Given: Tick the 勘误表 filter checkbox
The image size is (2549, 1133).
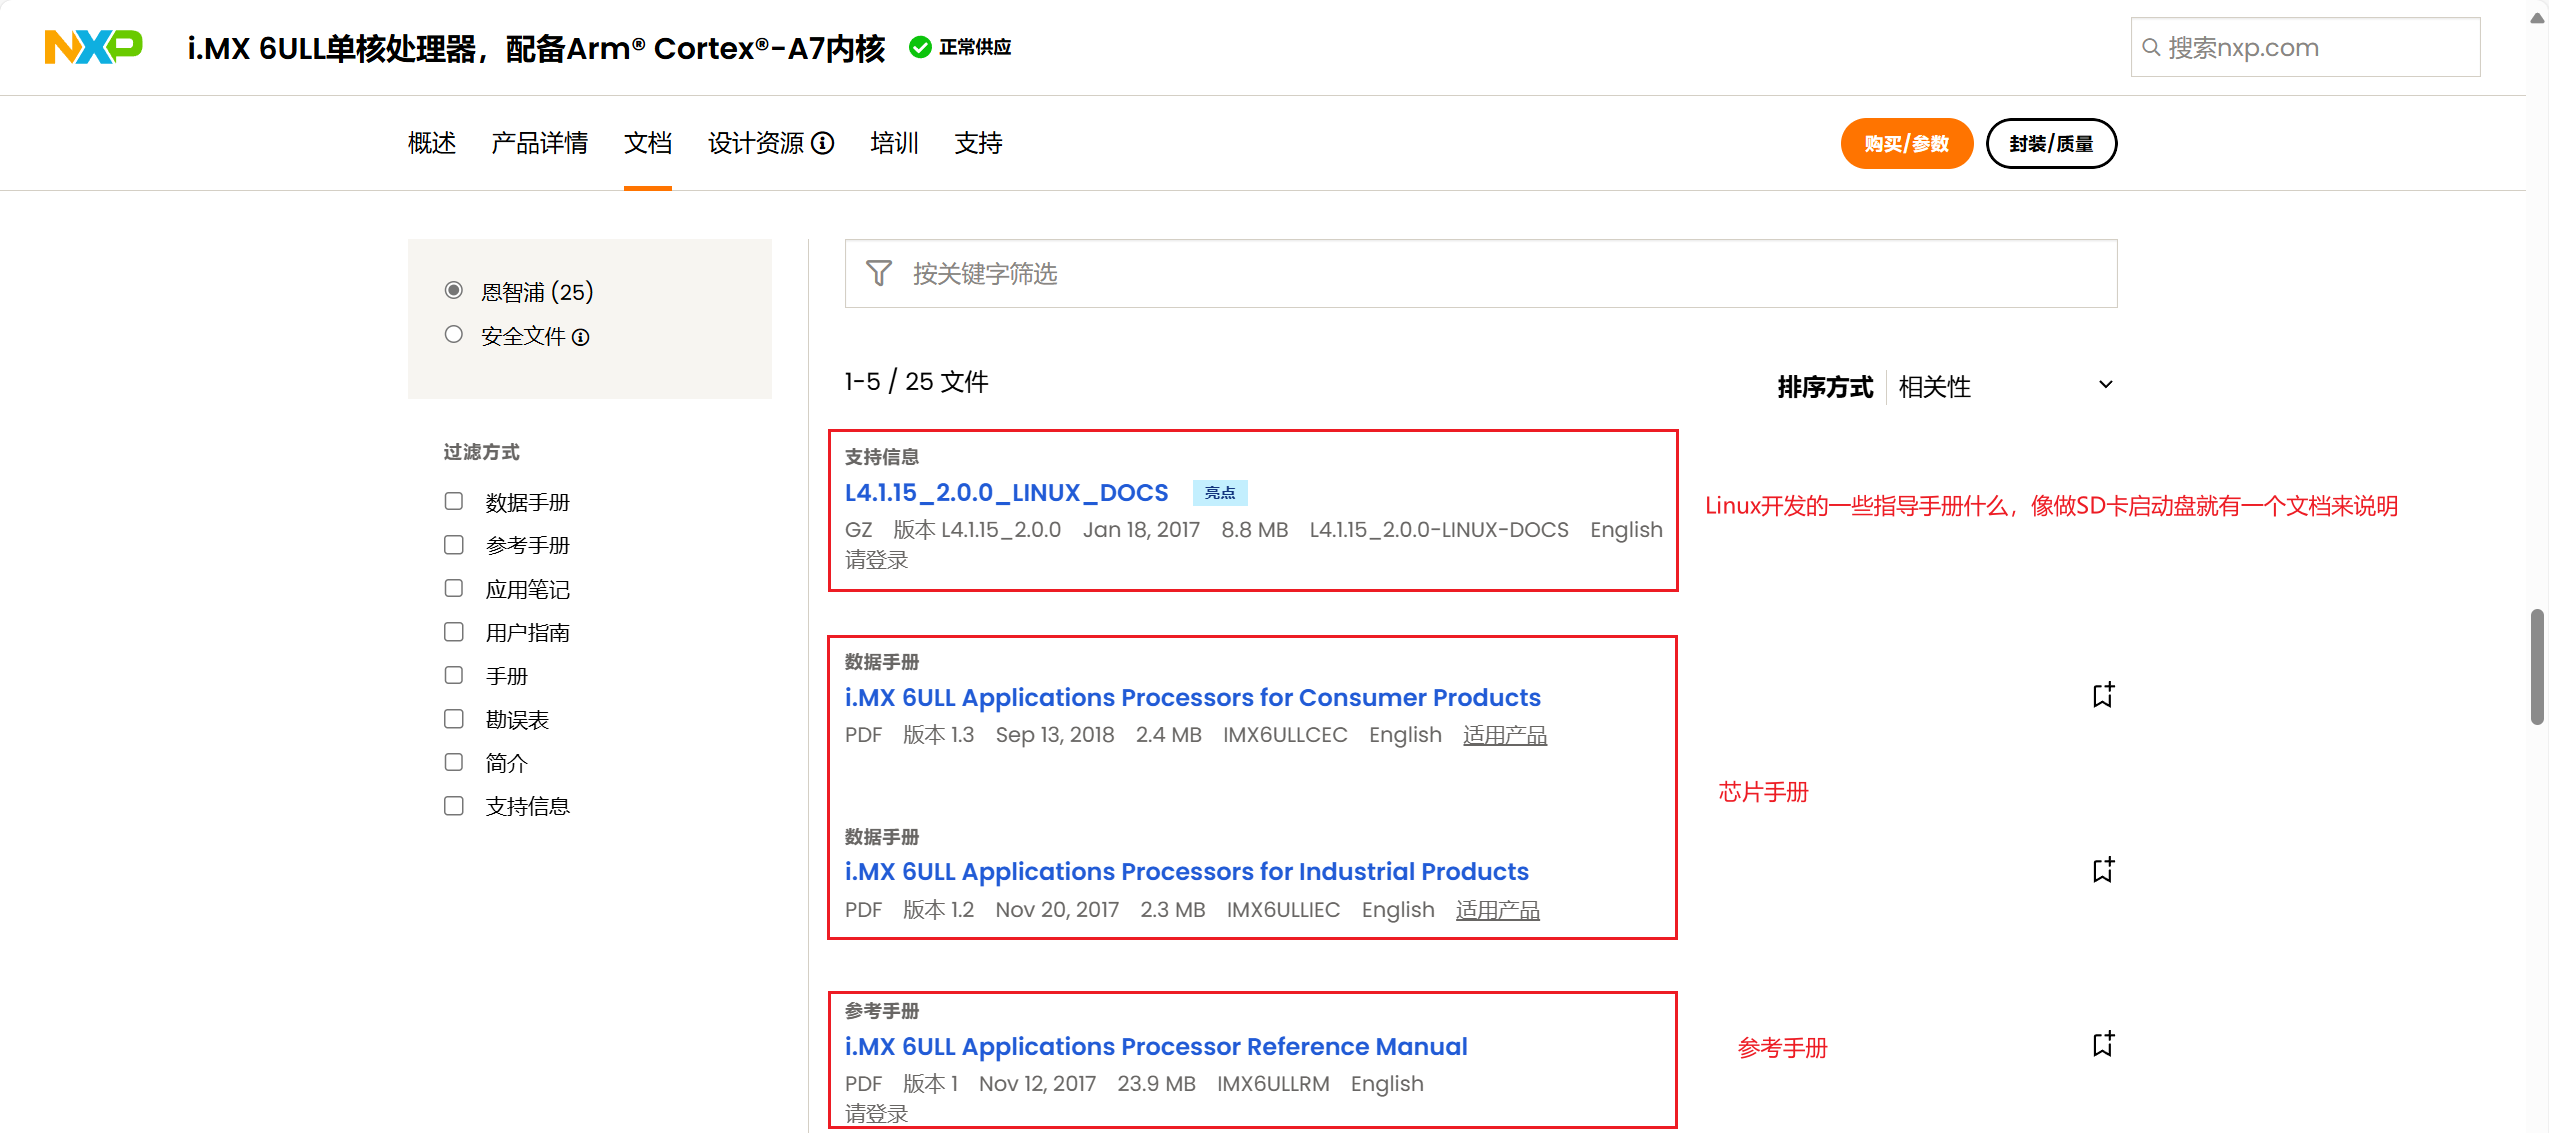Looking at the screenshot, I should [x=454, y=719].
